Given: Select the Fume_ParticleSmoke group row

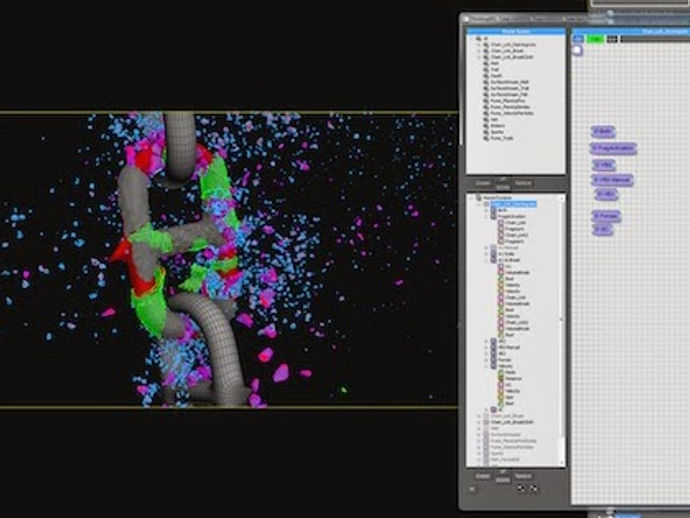Looking at the screenshot, I should click(510, 107).
